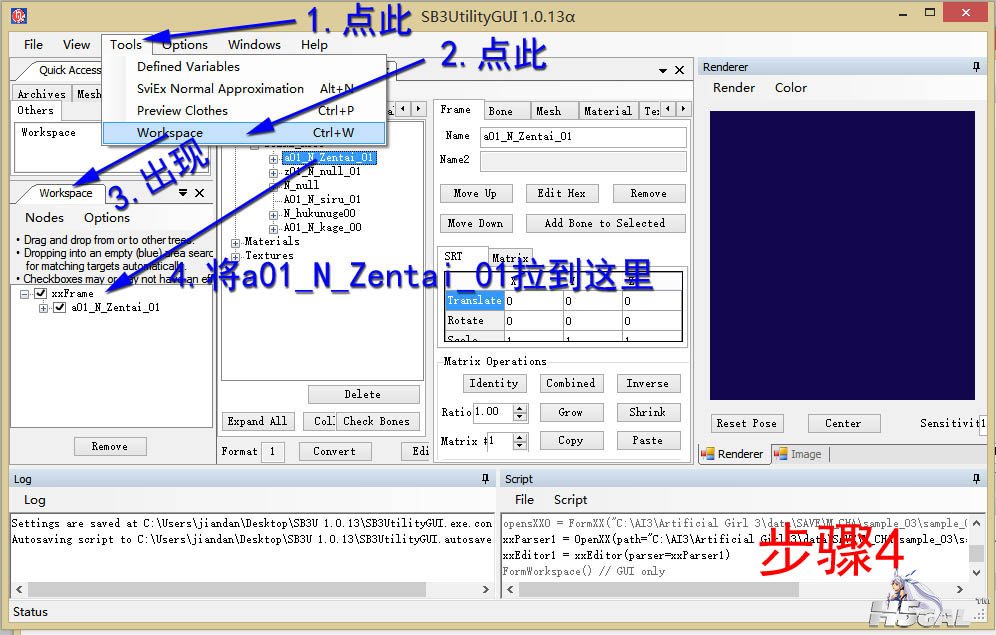Decrease Matrix # with the down spinner arrow
996x635 pixels.
point(520,445)
